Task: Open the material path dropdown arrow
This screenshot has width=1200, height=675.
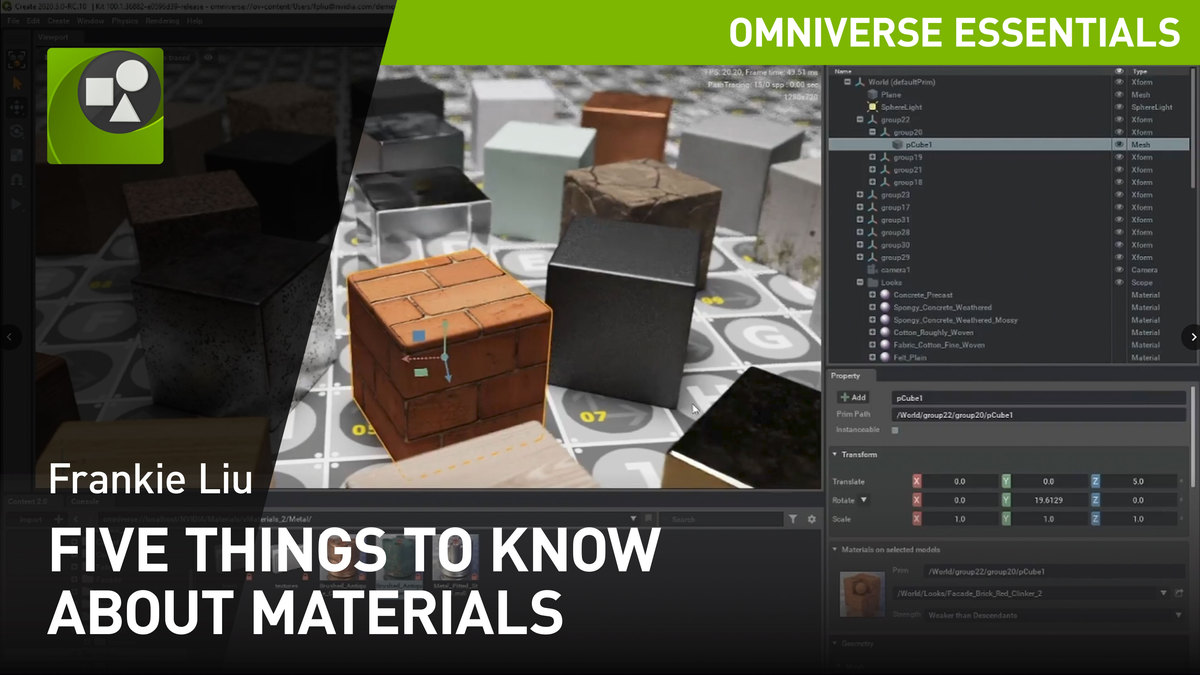Action: tap(1164, 594)
